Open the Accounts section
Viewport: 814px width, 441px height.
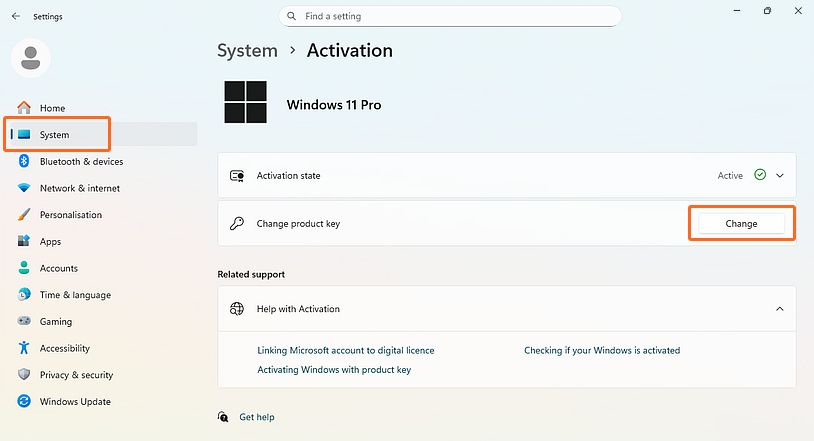(58, 268)
